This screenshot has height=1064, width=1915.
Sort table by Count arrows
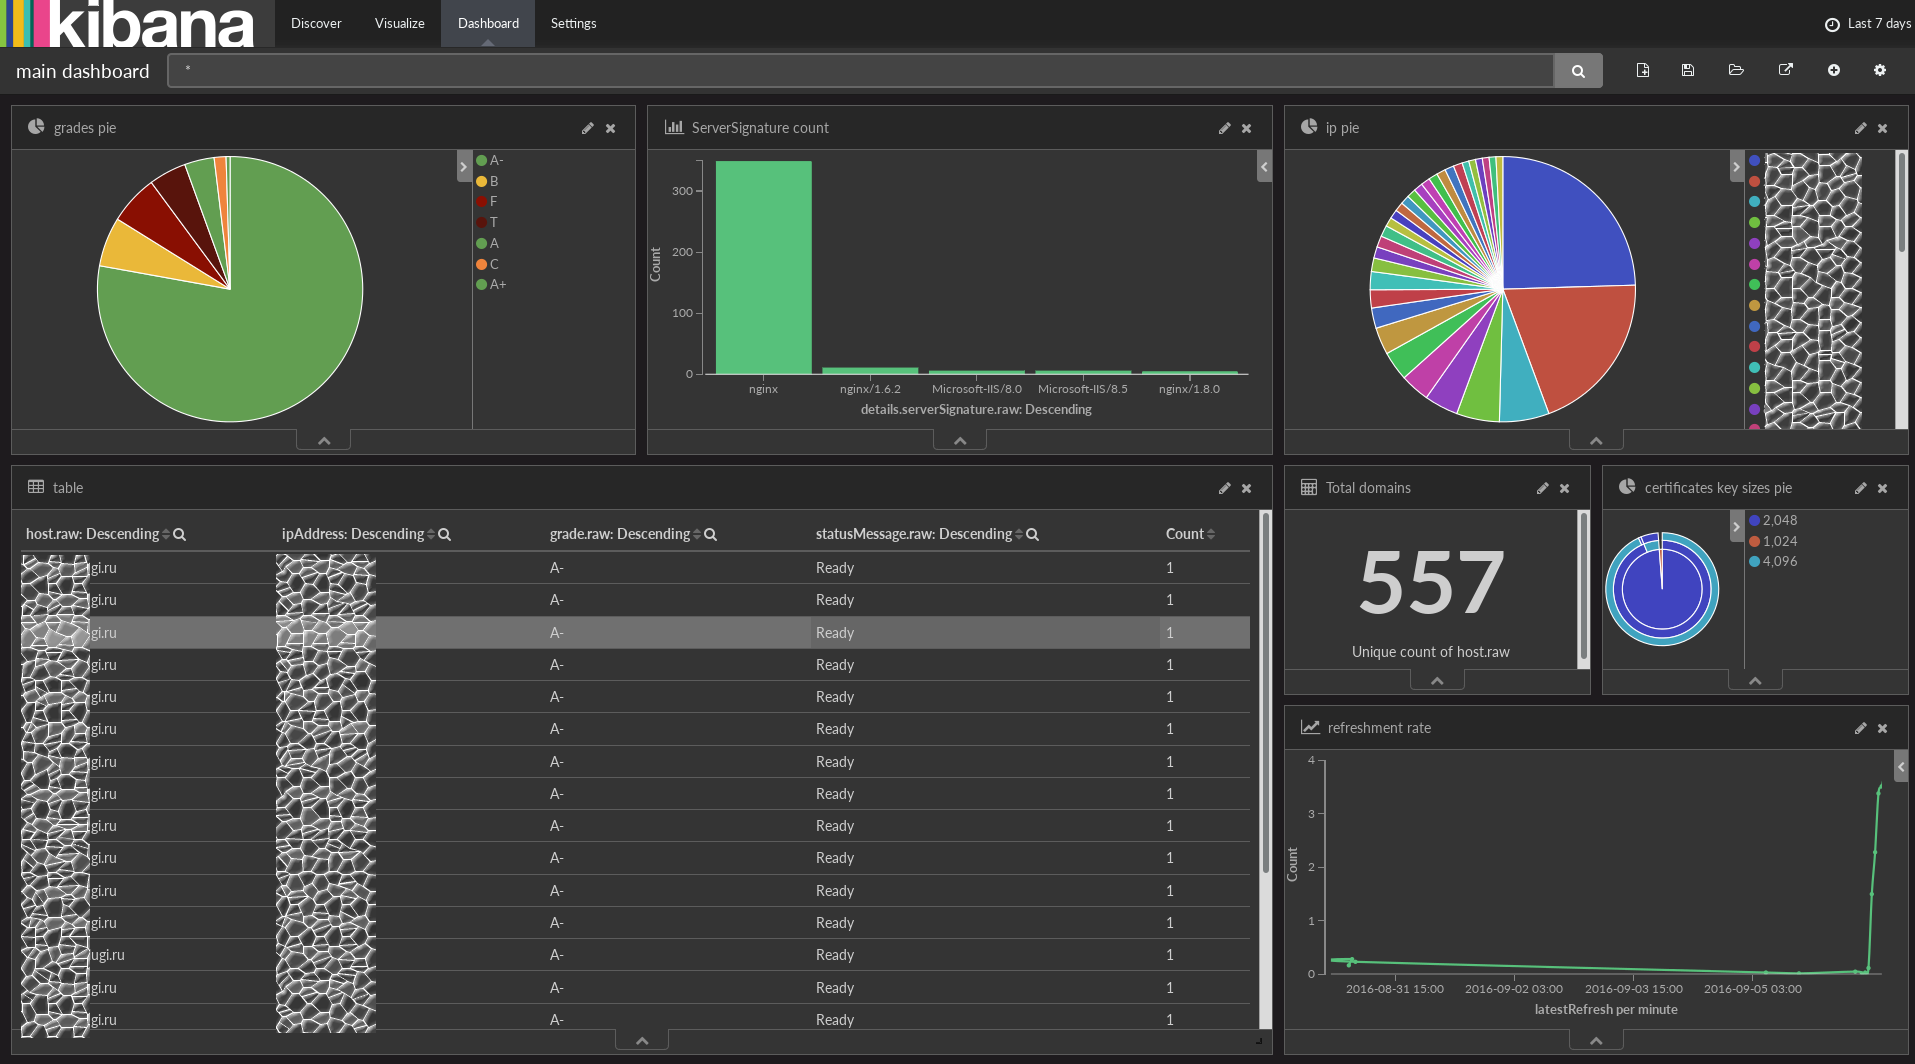click(x=1211, y=535)
